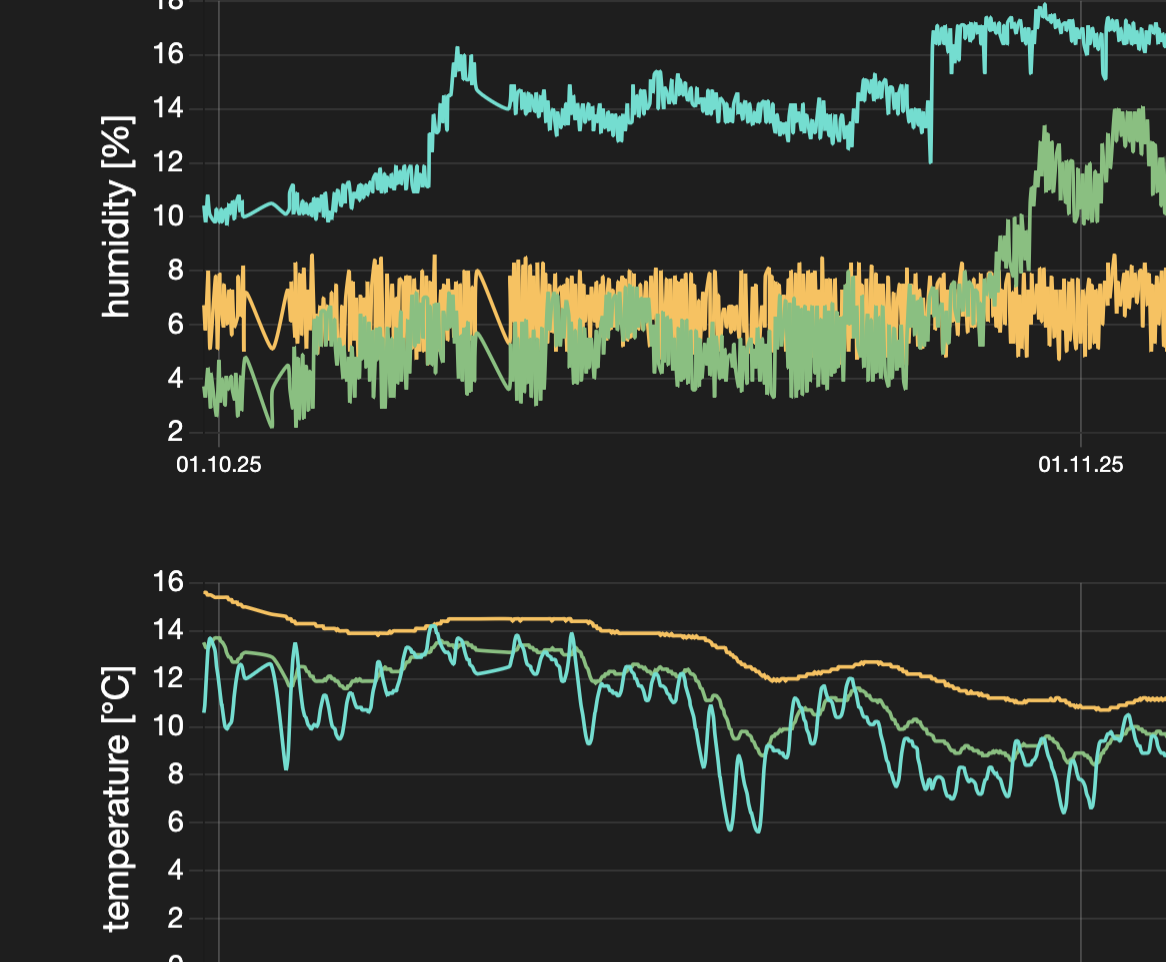The height and width of the screenshot is (962, 1166).
Task: Click the 6 tick on temperature axis
Action: pyautogui.click(x=175, y=822)
